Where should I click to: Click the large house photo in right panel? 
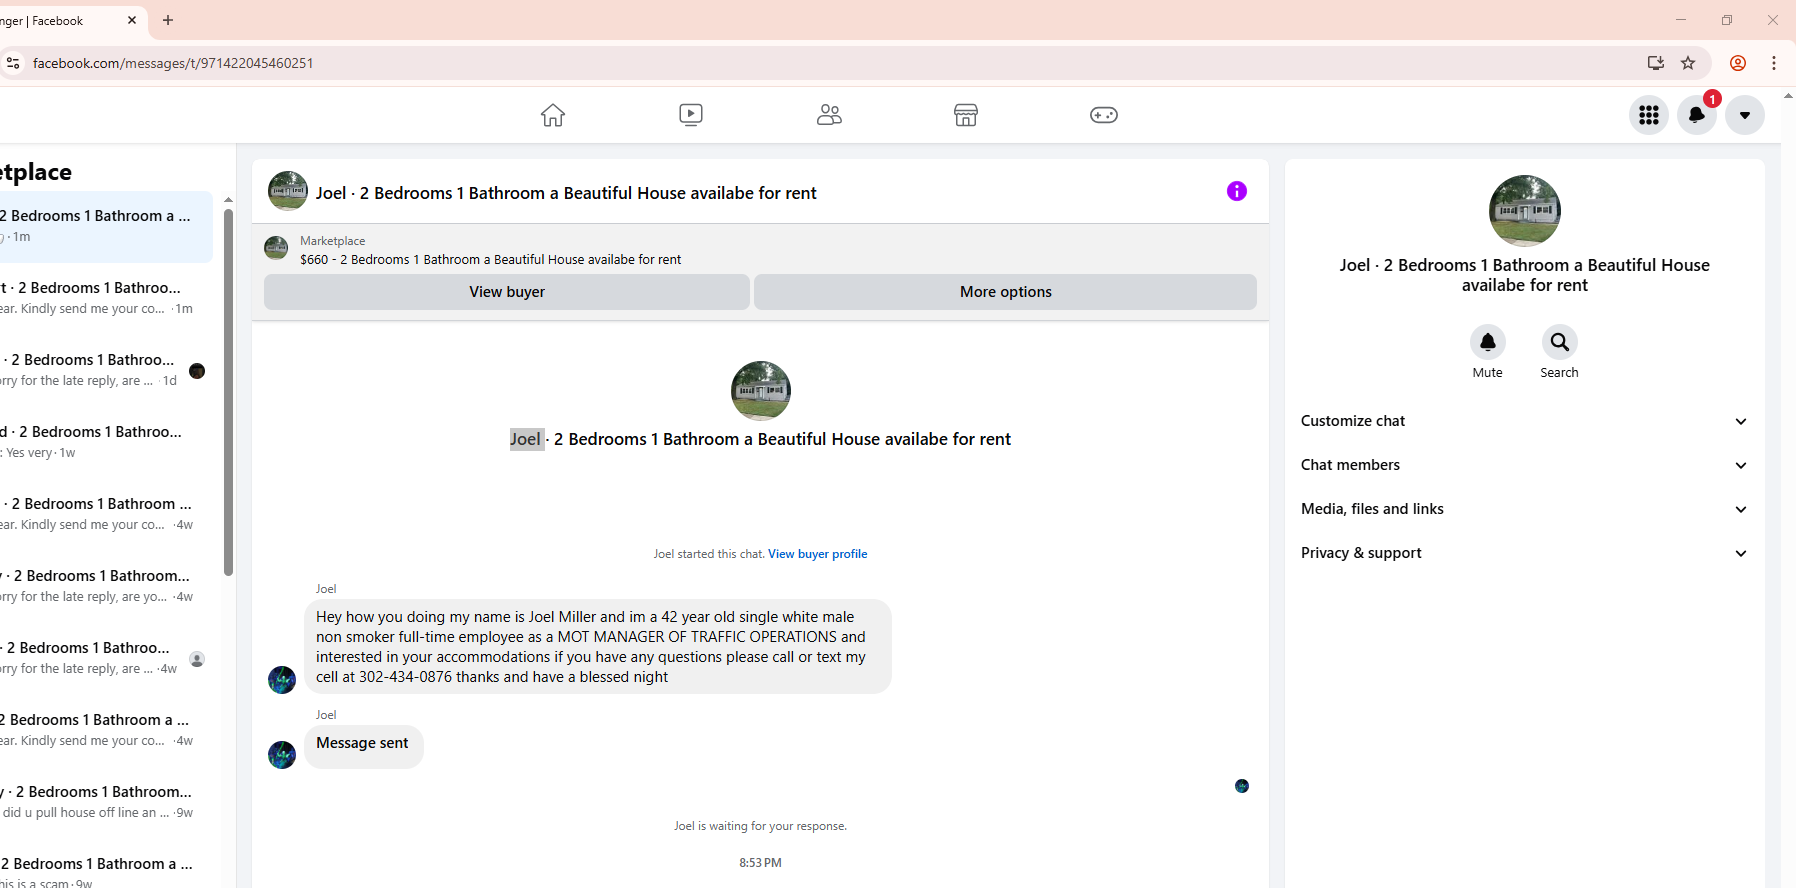point(1525,211)
